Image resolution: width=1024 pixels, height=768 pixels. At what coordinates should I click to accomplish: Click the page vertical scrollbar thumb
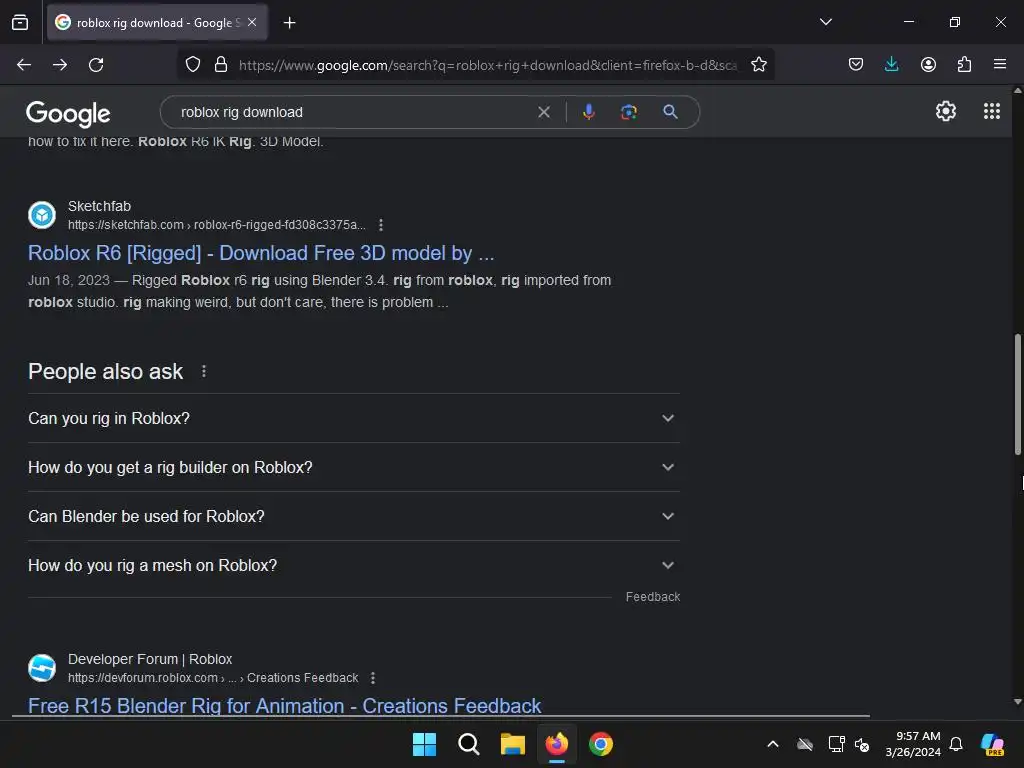point(1017,394)
